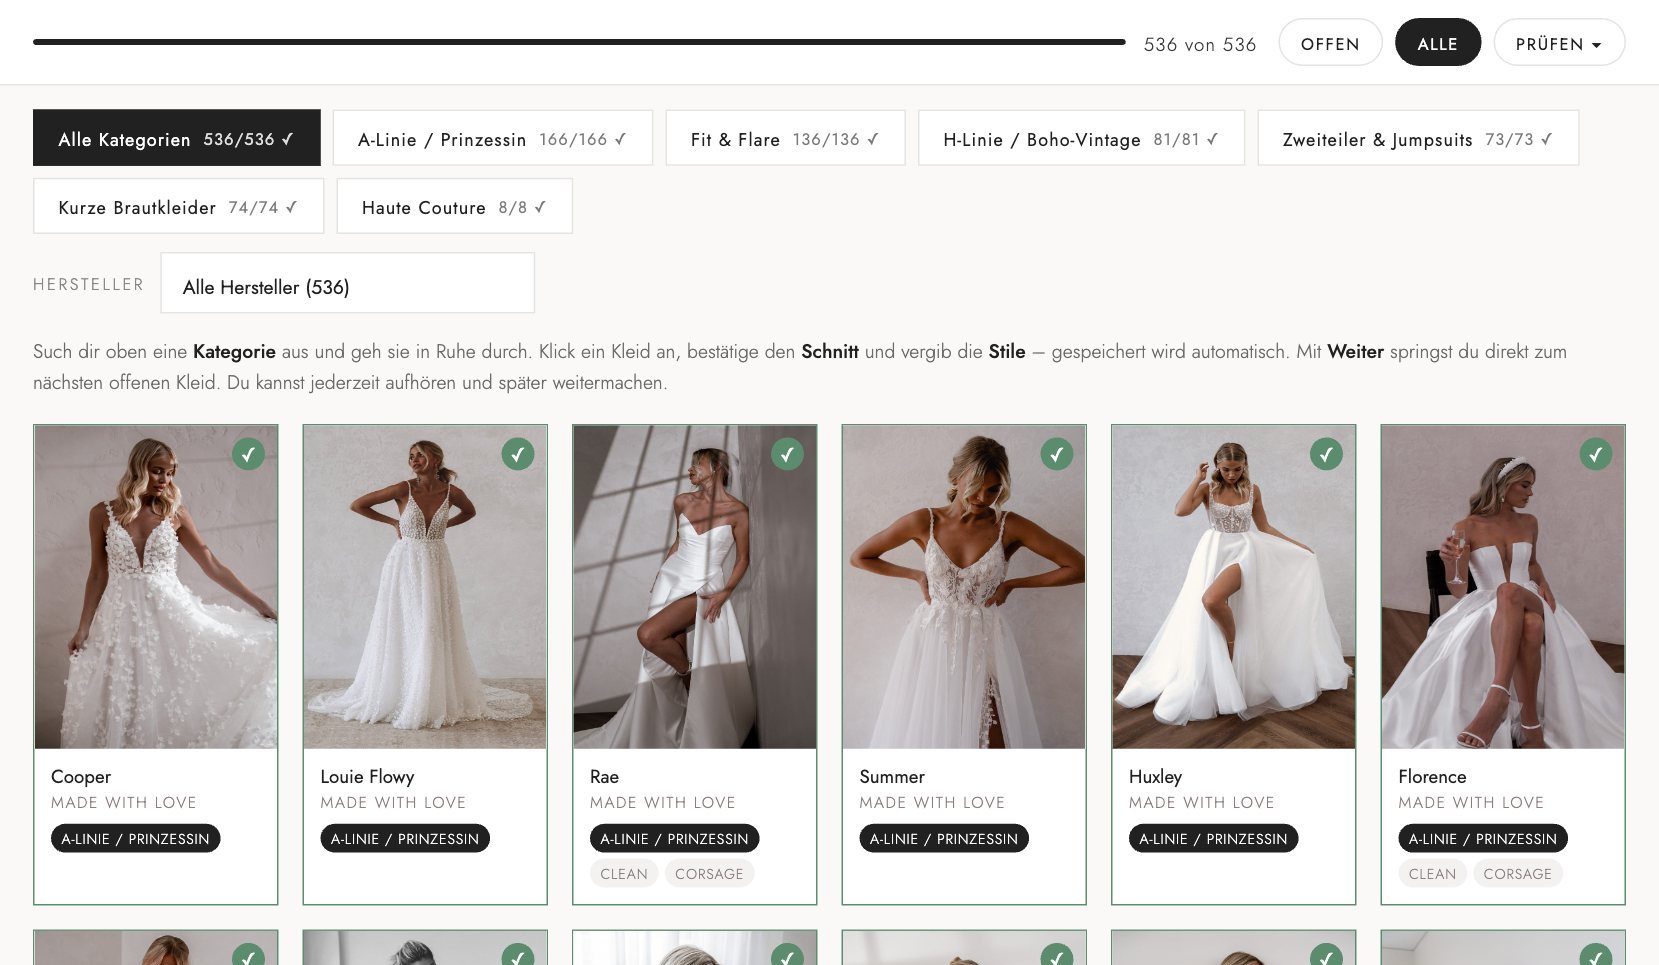Select the Alle Kategorien tab
The height and width of the screenshot is (965, 1659).
[x=176, y=138]
